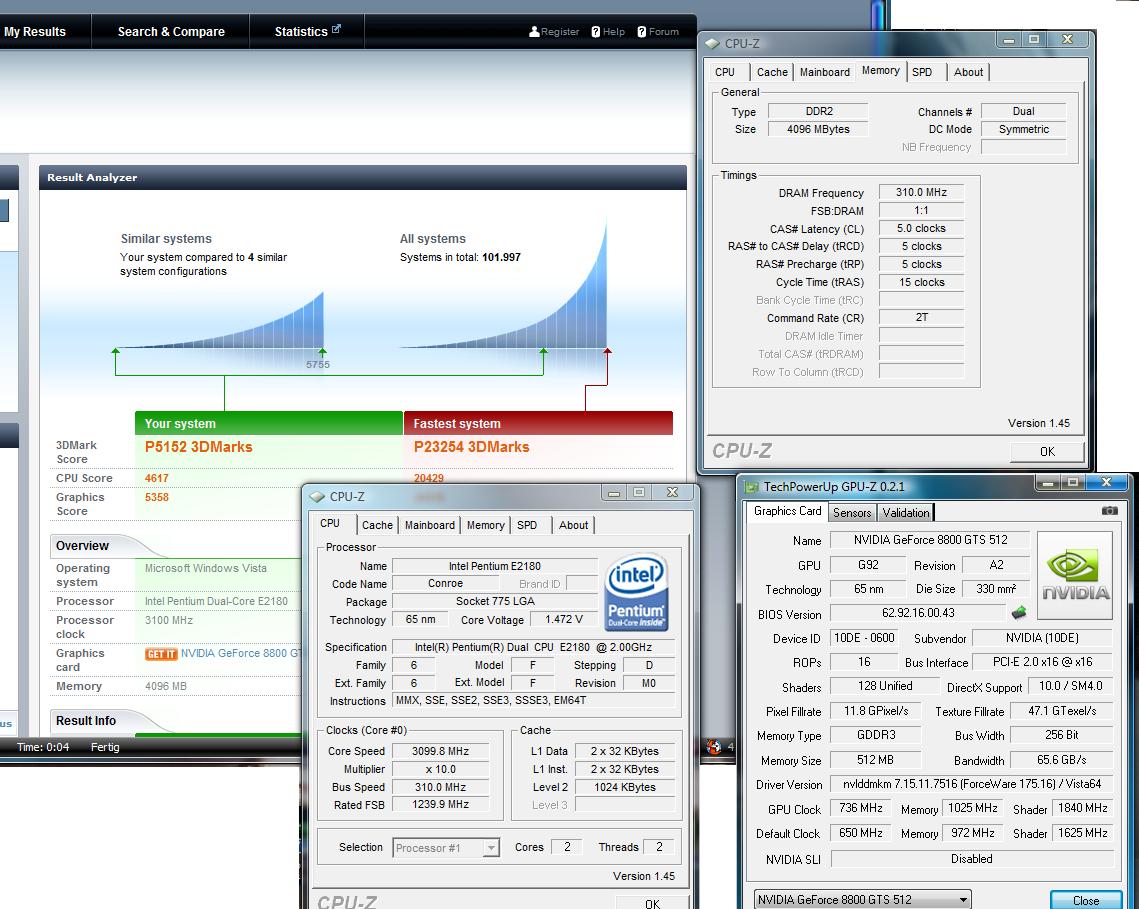Click the NVIDIA GeForce 8800 graphics card link
Image resolution: width=1139 pixels, height=909 pixels.
pyautogui.click(x=241, y=653)
